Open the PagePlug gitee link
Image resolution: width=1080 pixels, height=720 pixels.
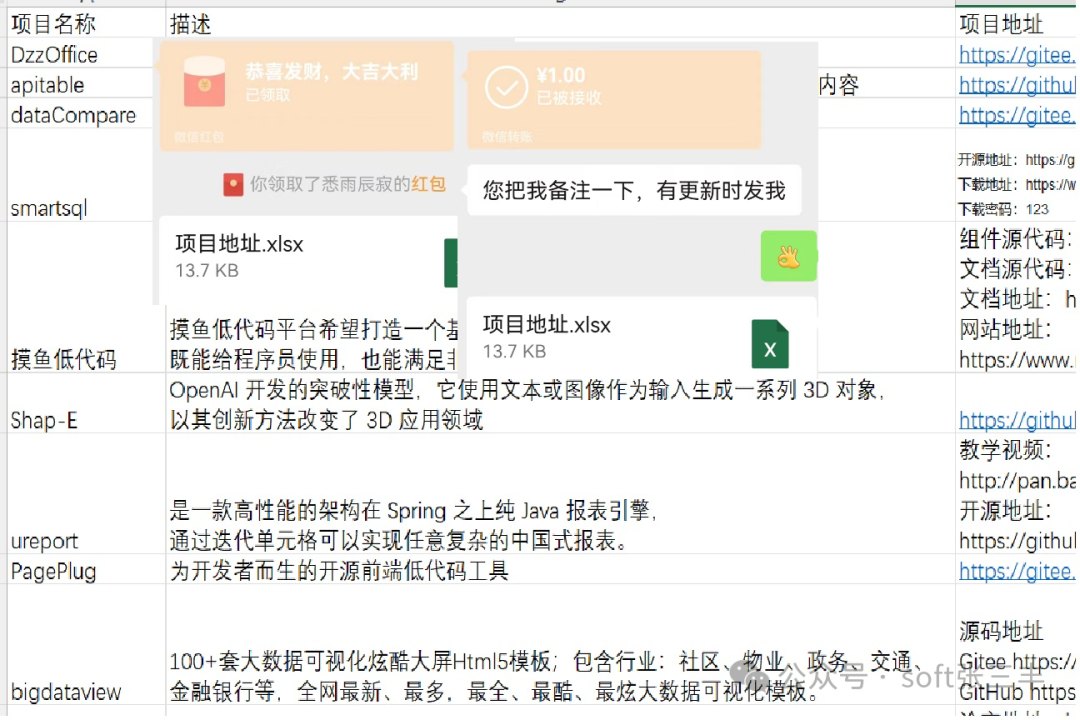1017,570
